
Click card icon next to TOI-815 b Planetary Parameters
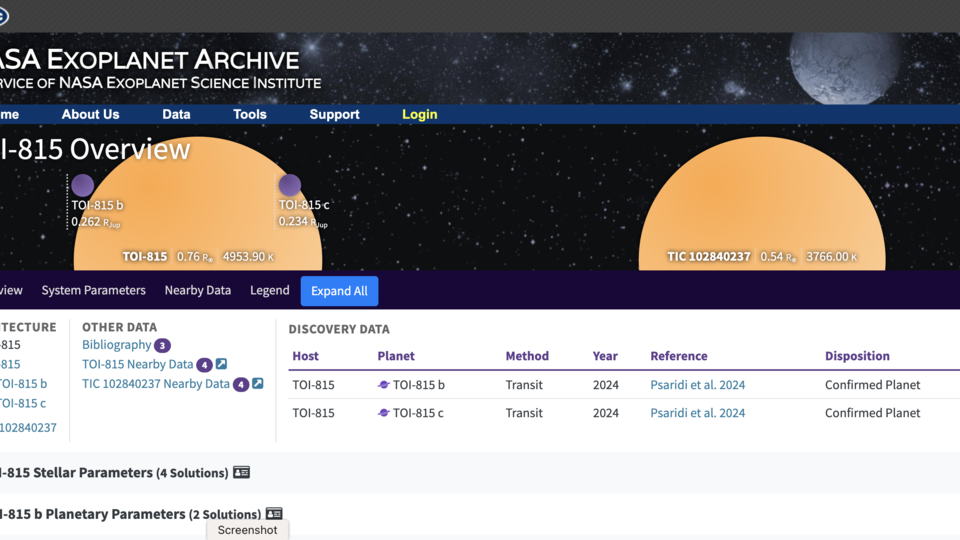(274, 514)
